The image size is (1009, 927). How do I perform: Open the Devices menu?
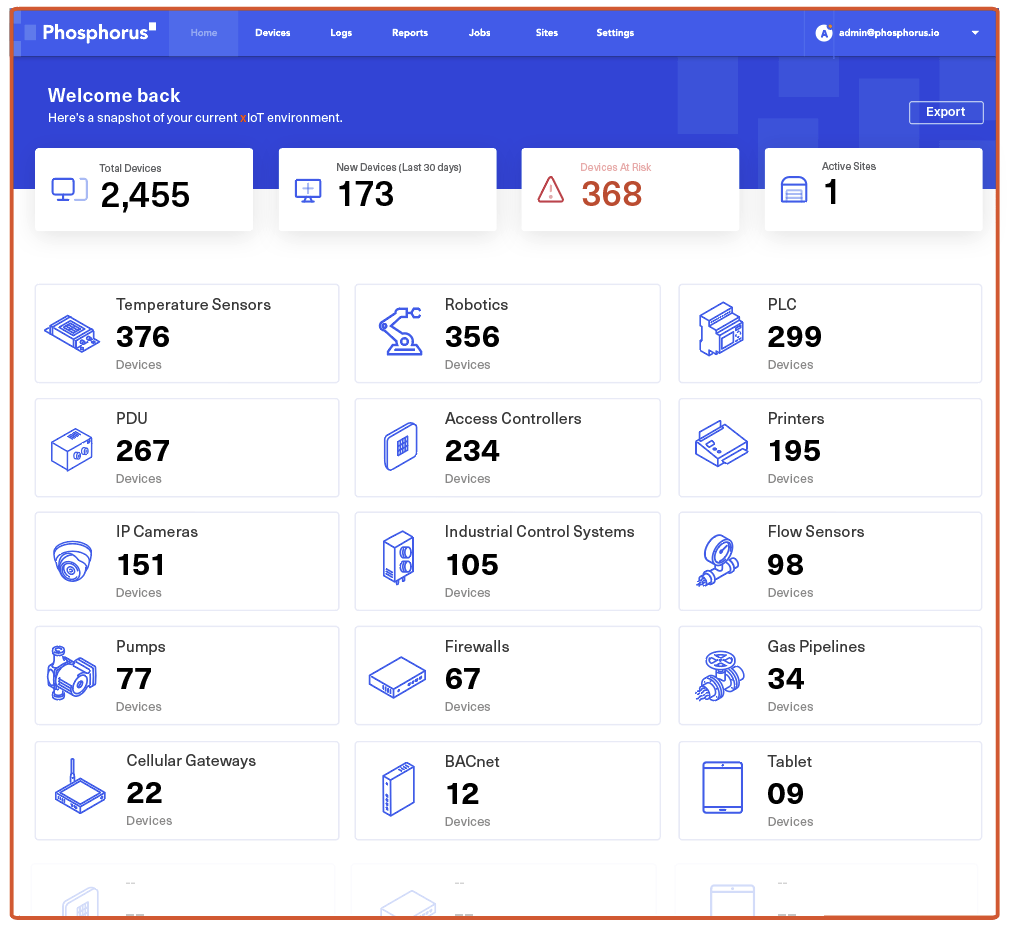click(272, 33)
